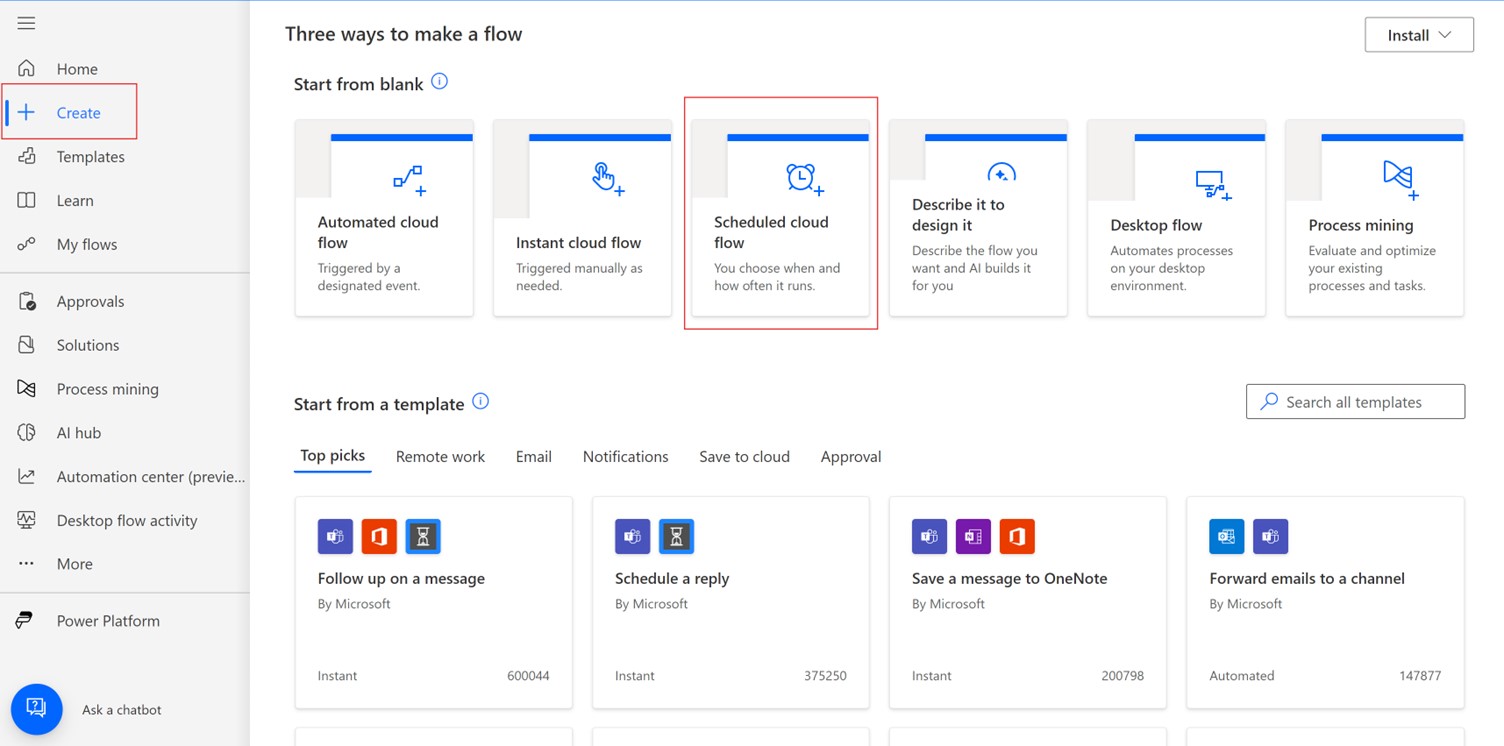The image size is (1504, 746).
Task: Open the Ask a chatbot bubble
Action: (36, 709)
